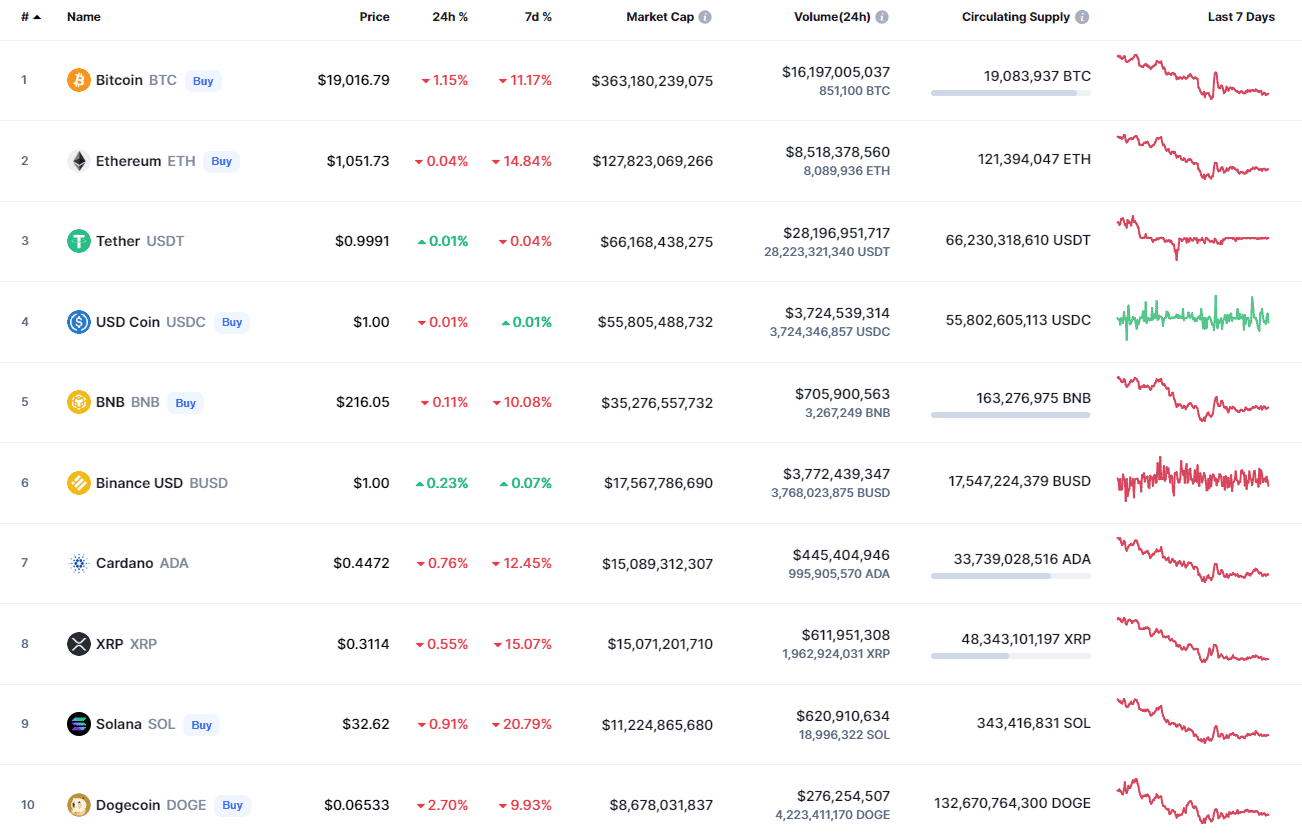Click the Buy button next to Solana
Viewport: 1302px width, 836px height.
point(202,724)
